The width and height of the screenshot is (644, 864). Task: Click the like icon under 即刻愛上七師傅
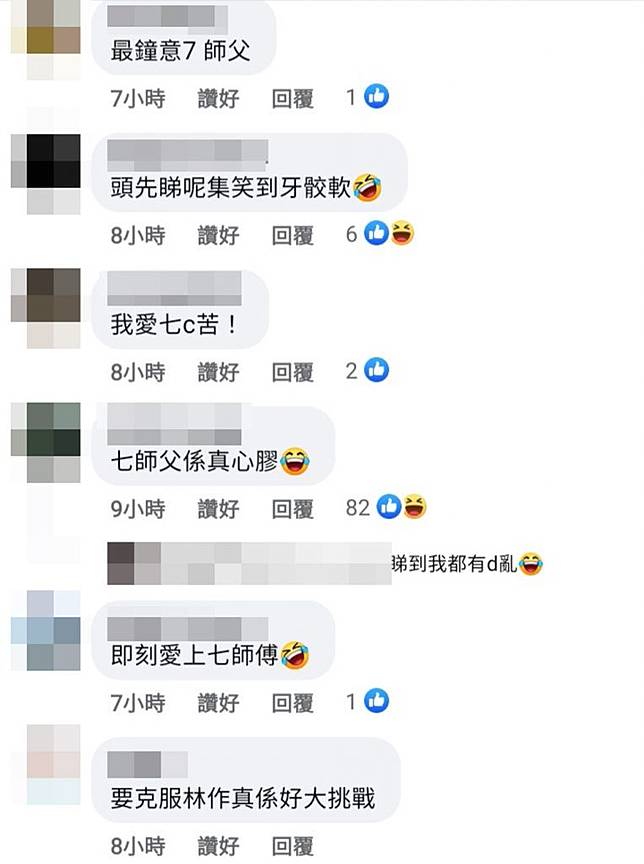click(377, 701)
